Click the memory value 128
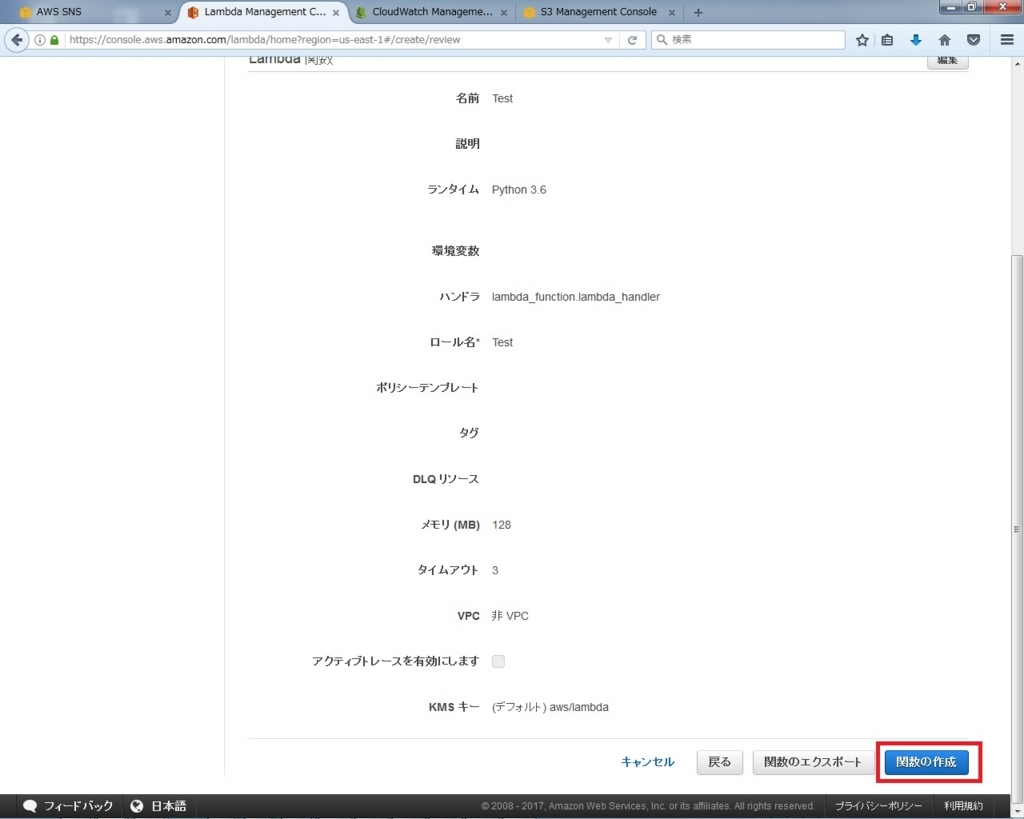 pos(502,525)
